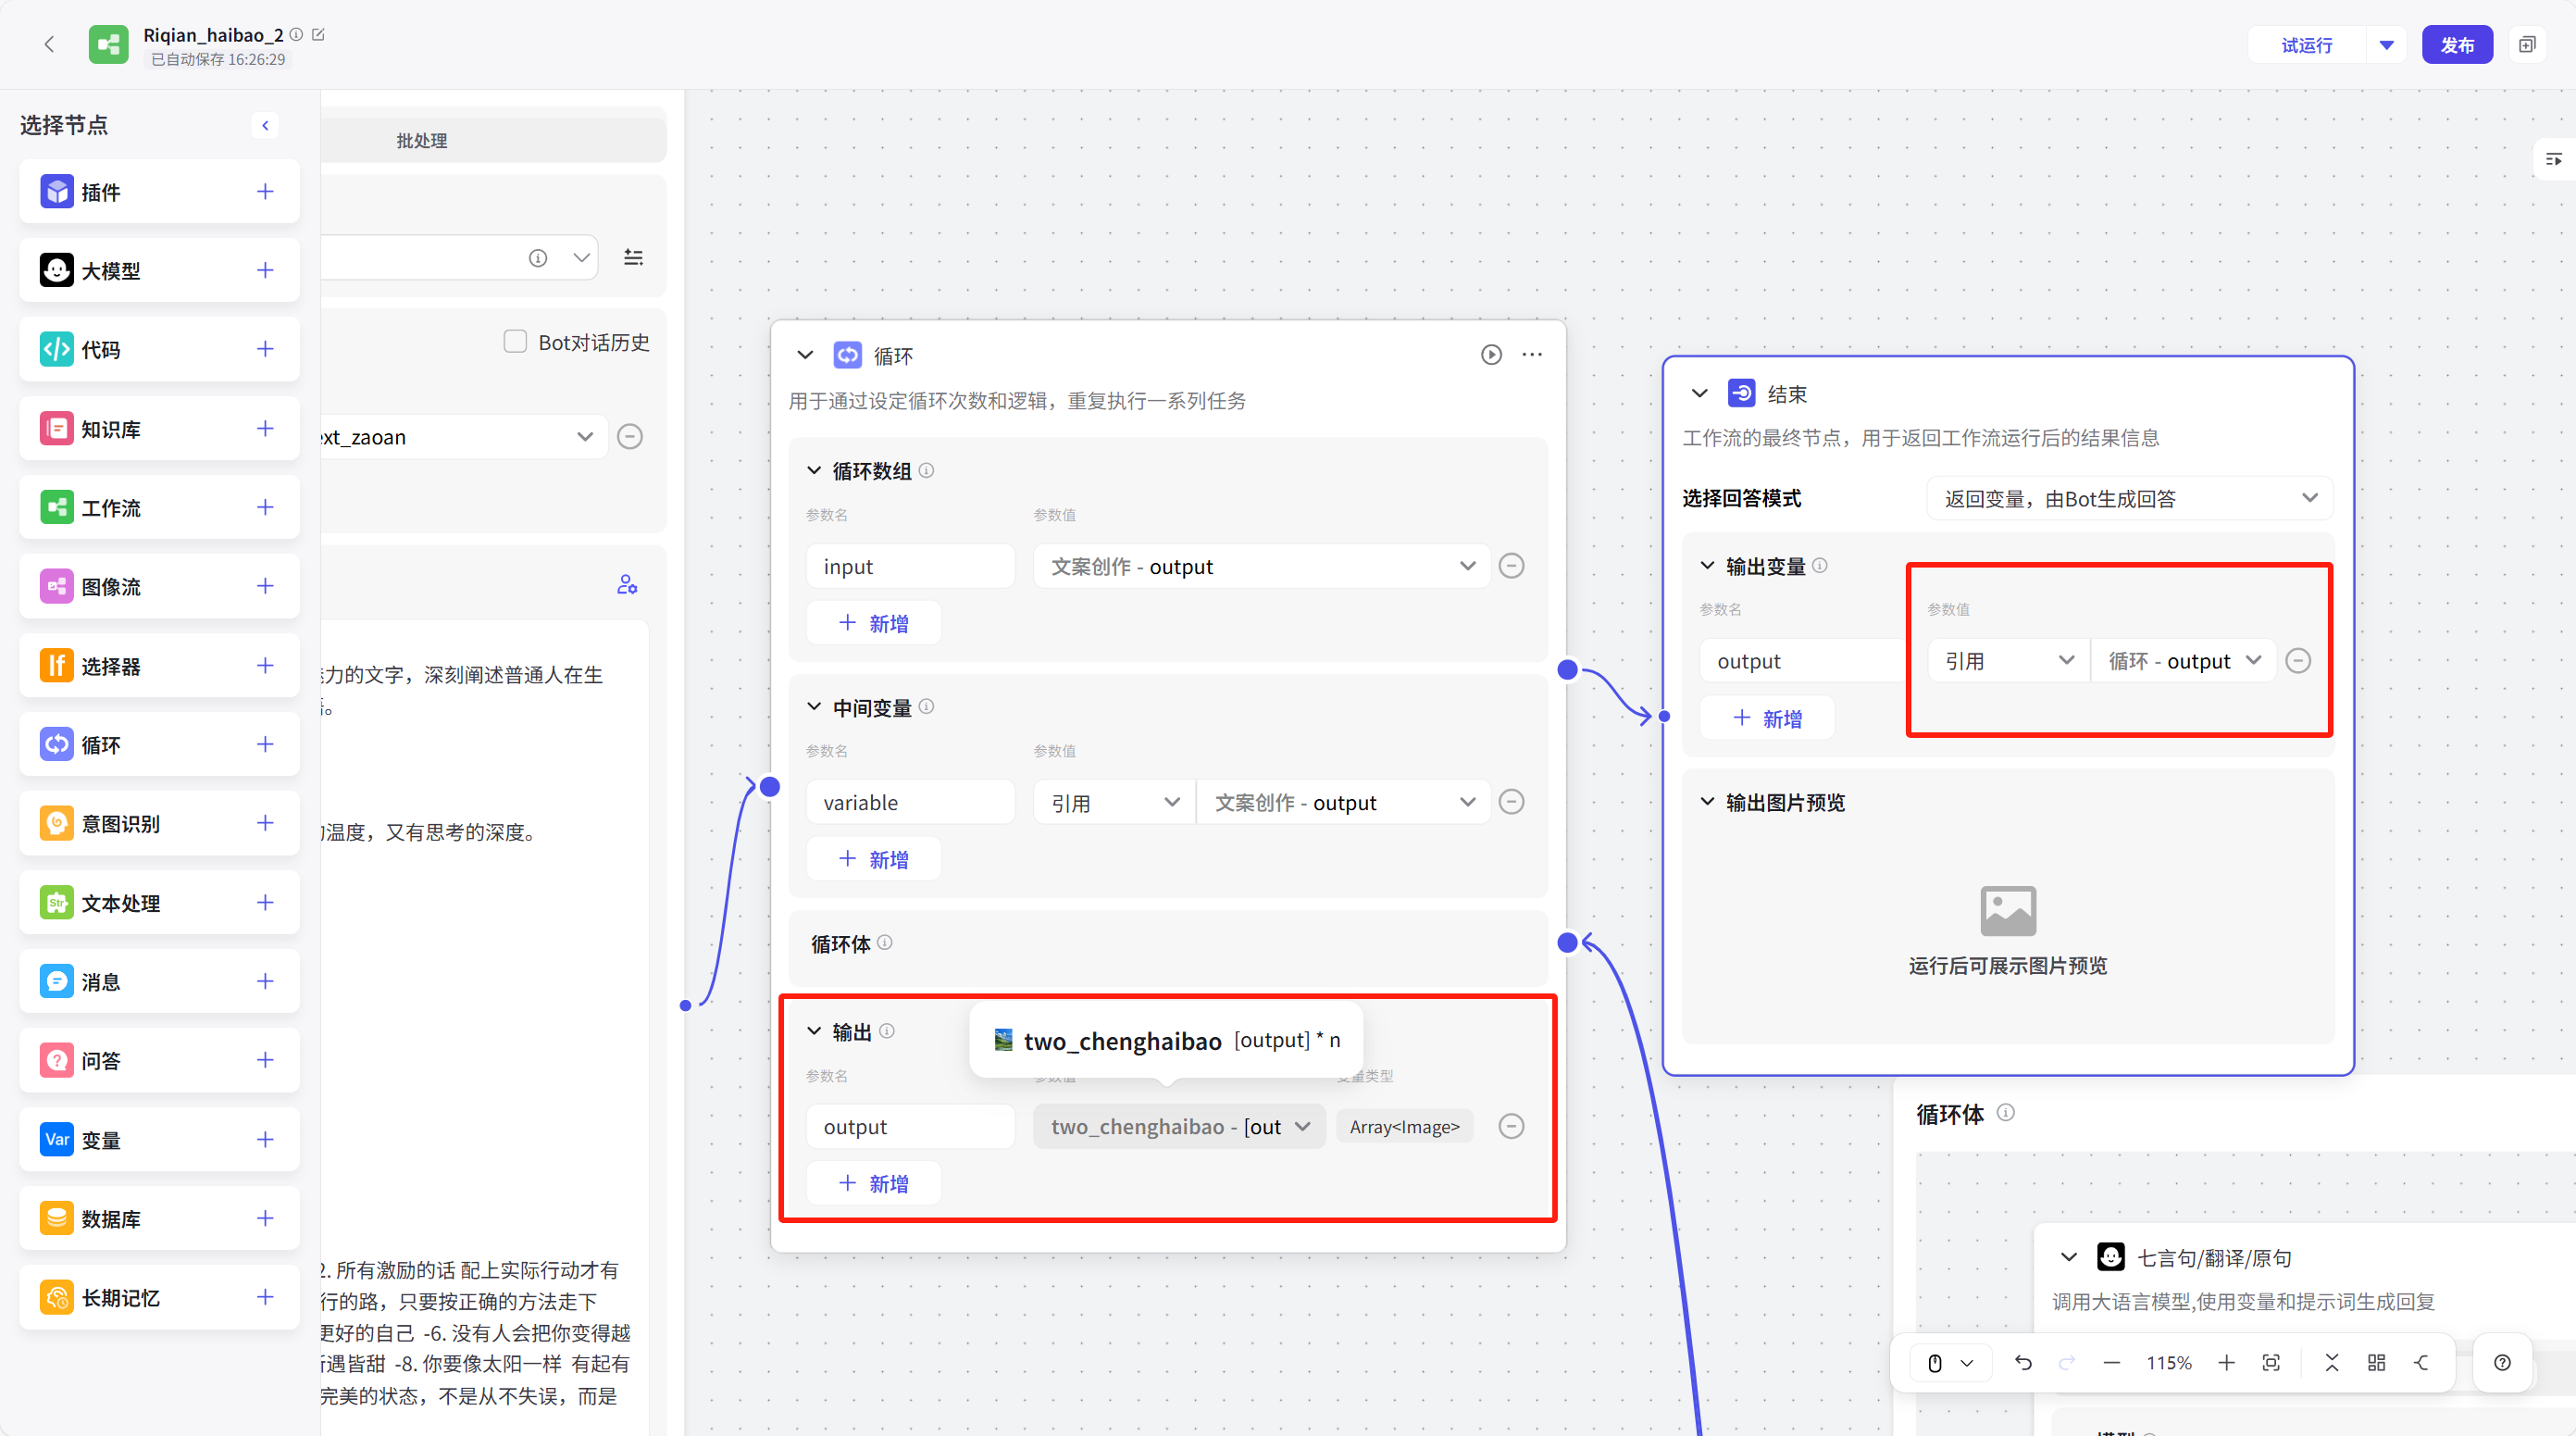Open the 循环 - output dropdown in 结束
The height and width of the screenshot is (1436, 2576).
2183,661
